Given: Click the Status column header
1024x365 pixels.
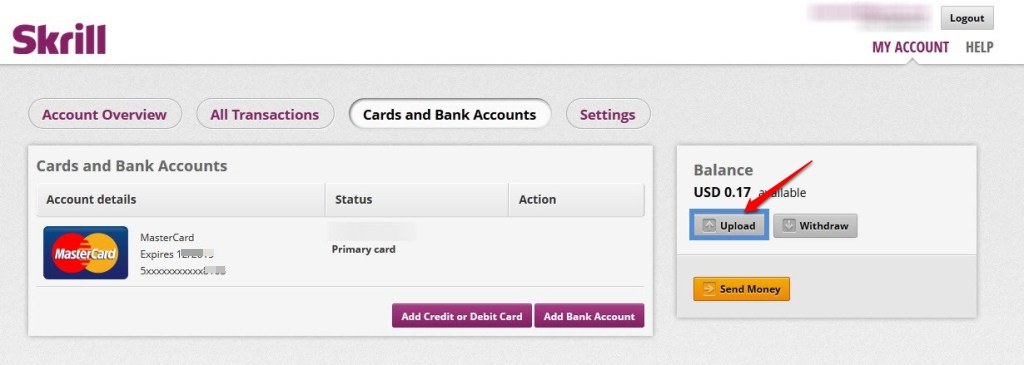Looking at the screenshot, I should [x=353, y=199].
